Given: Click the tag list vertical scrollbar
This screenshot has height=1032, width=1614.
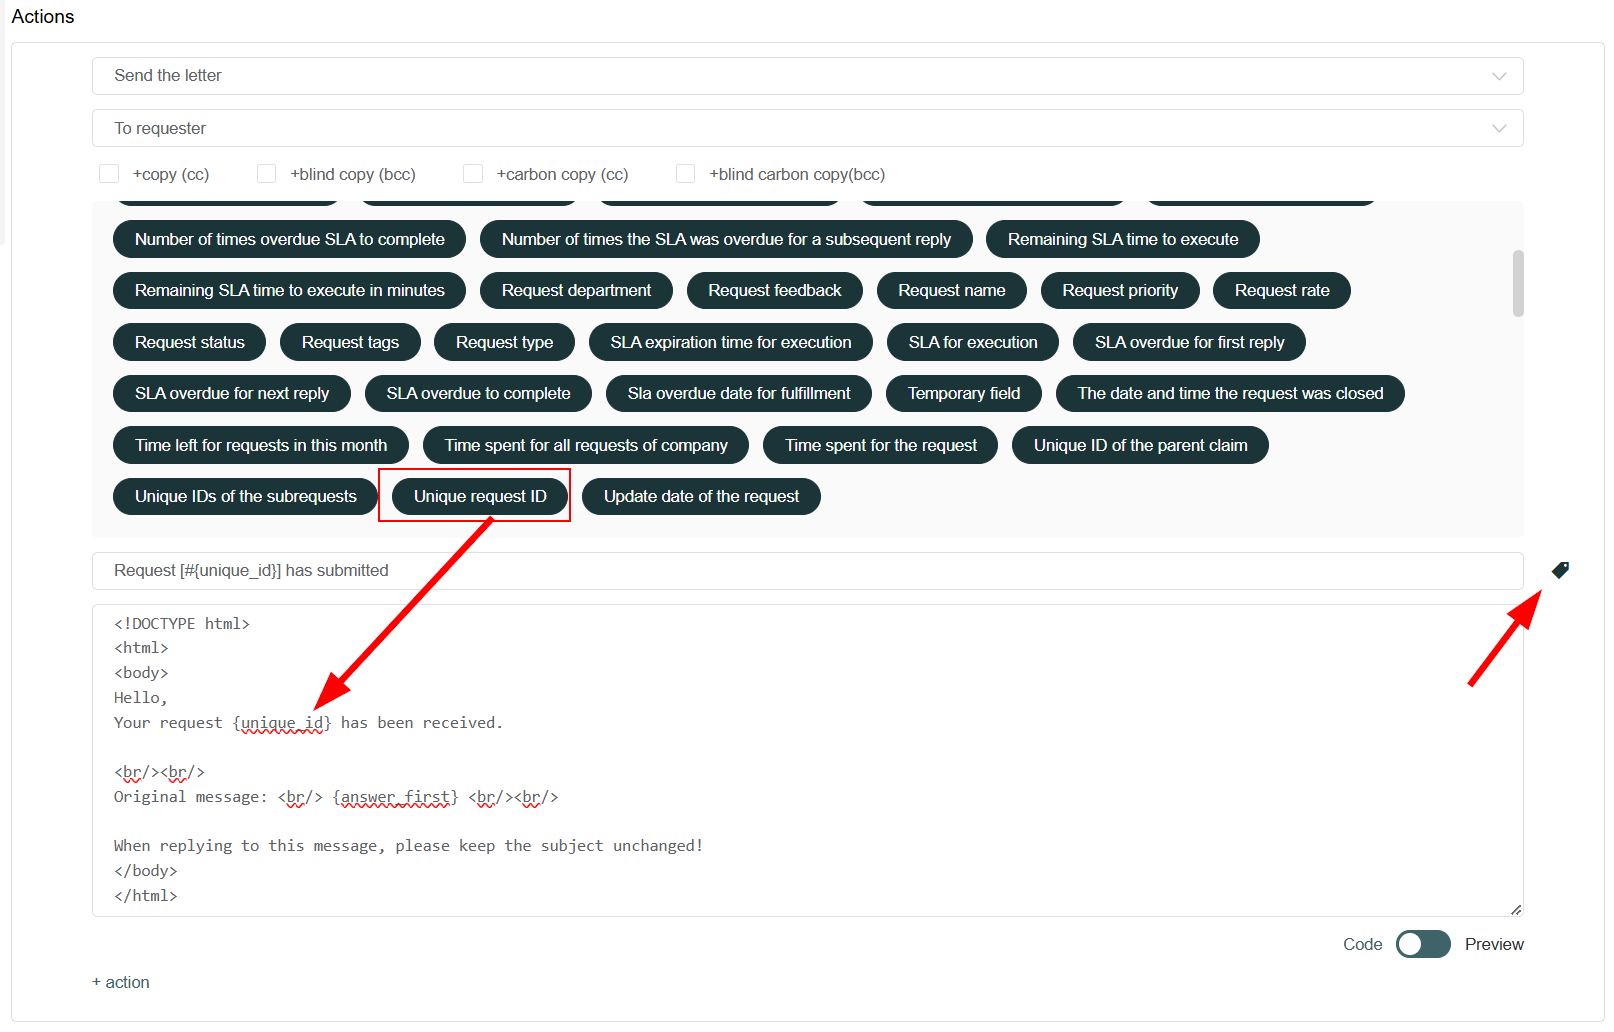Looking at the screenshot, I should [x=1518, y=283].
